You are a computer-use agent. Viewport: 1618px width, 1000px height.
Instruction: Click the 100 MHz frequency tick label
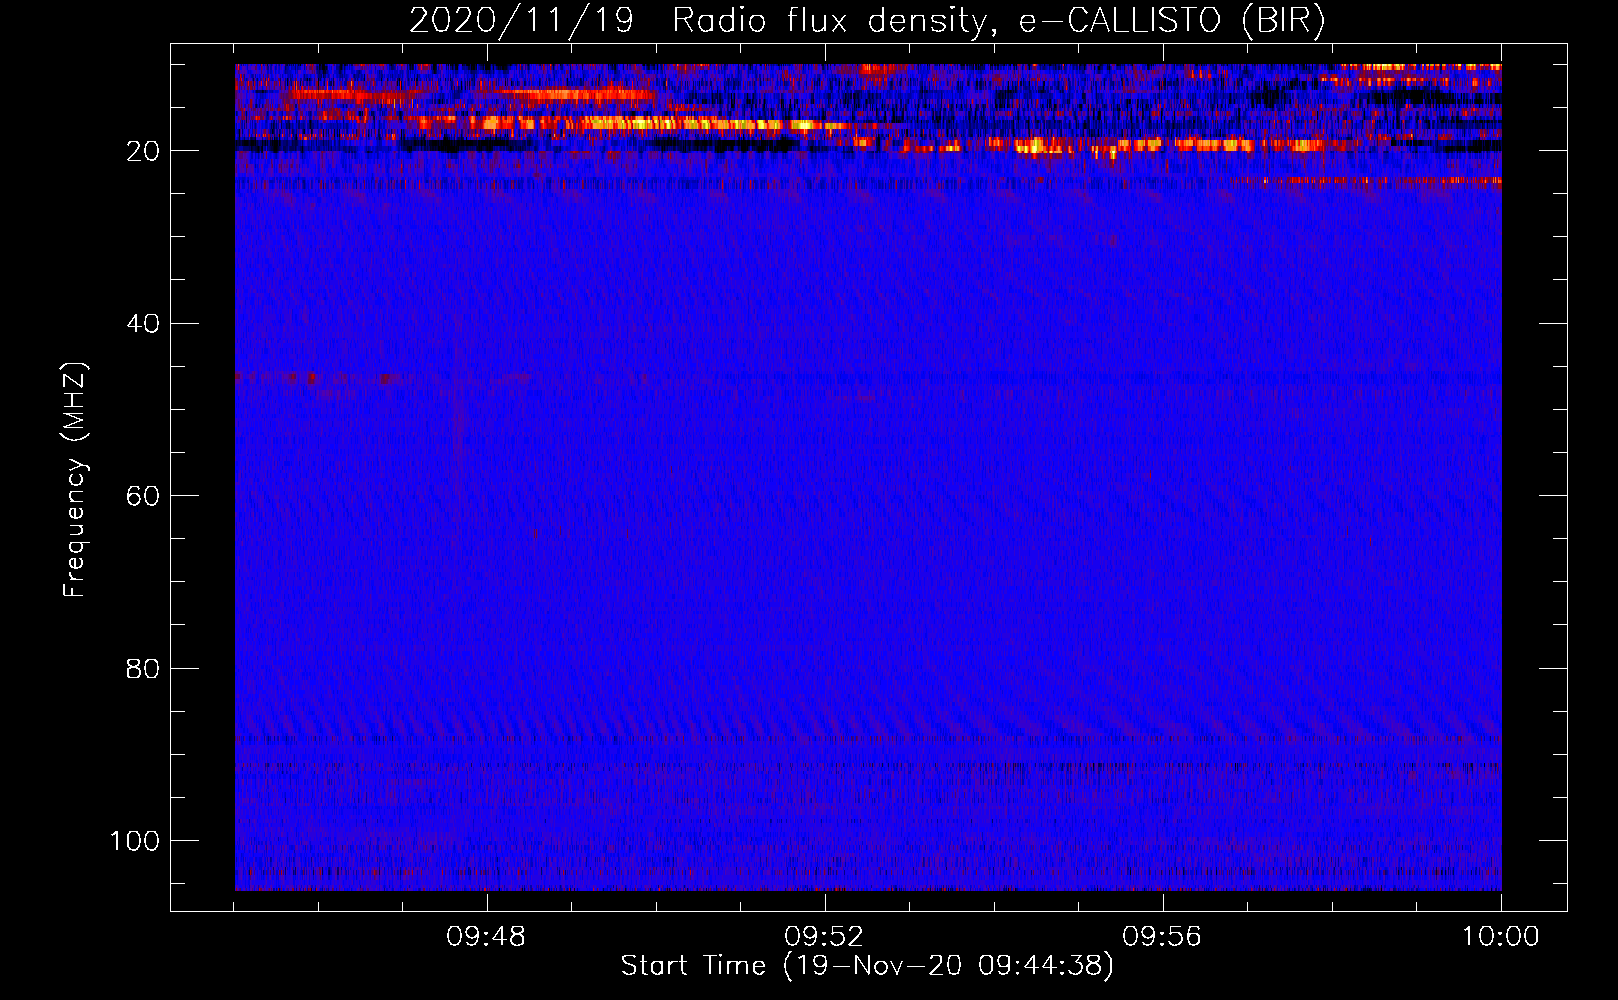pyautogui.click(x=135, y=841)
